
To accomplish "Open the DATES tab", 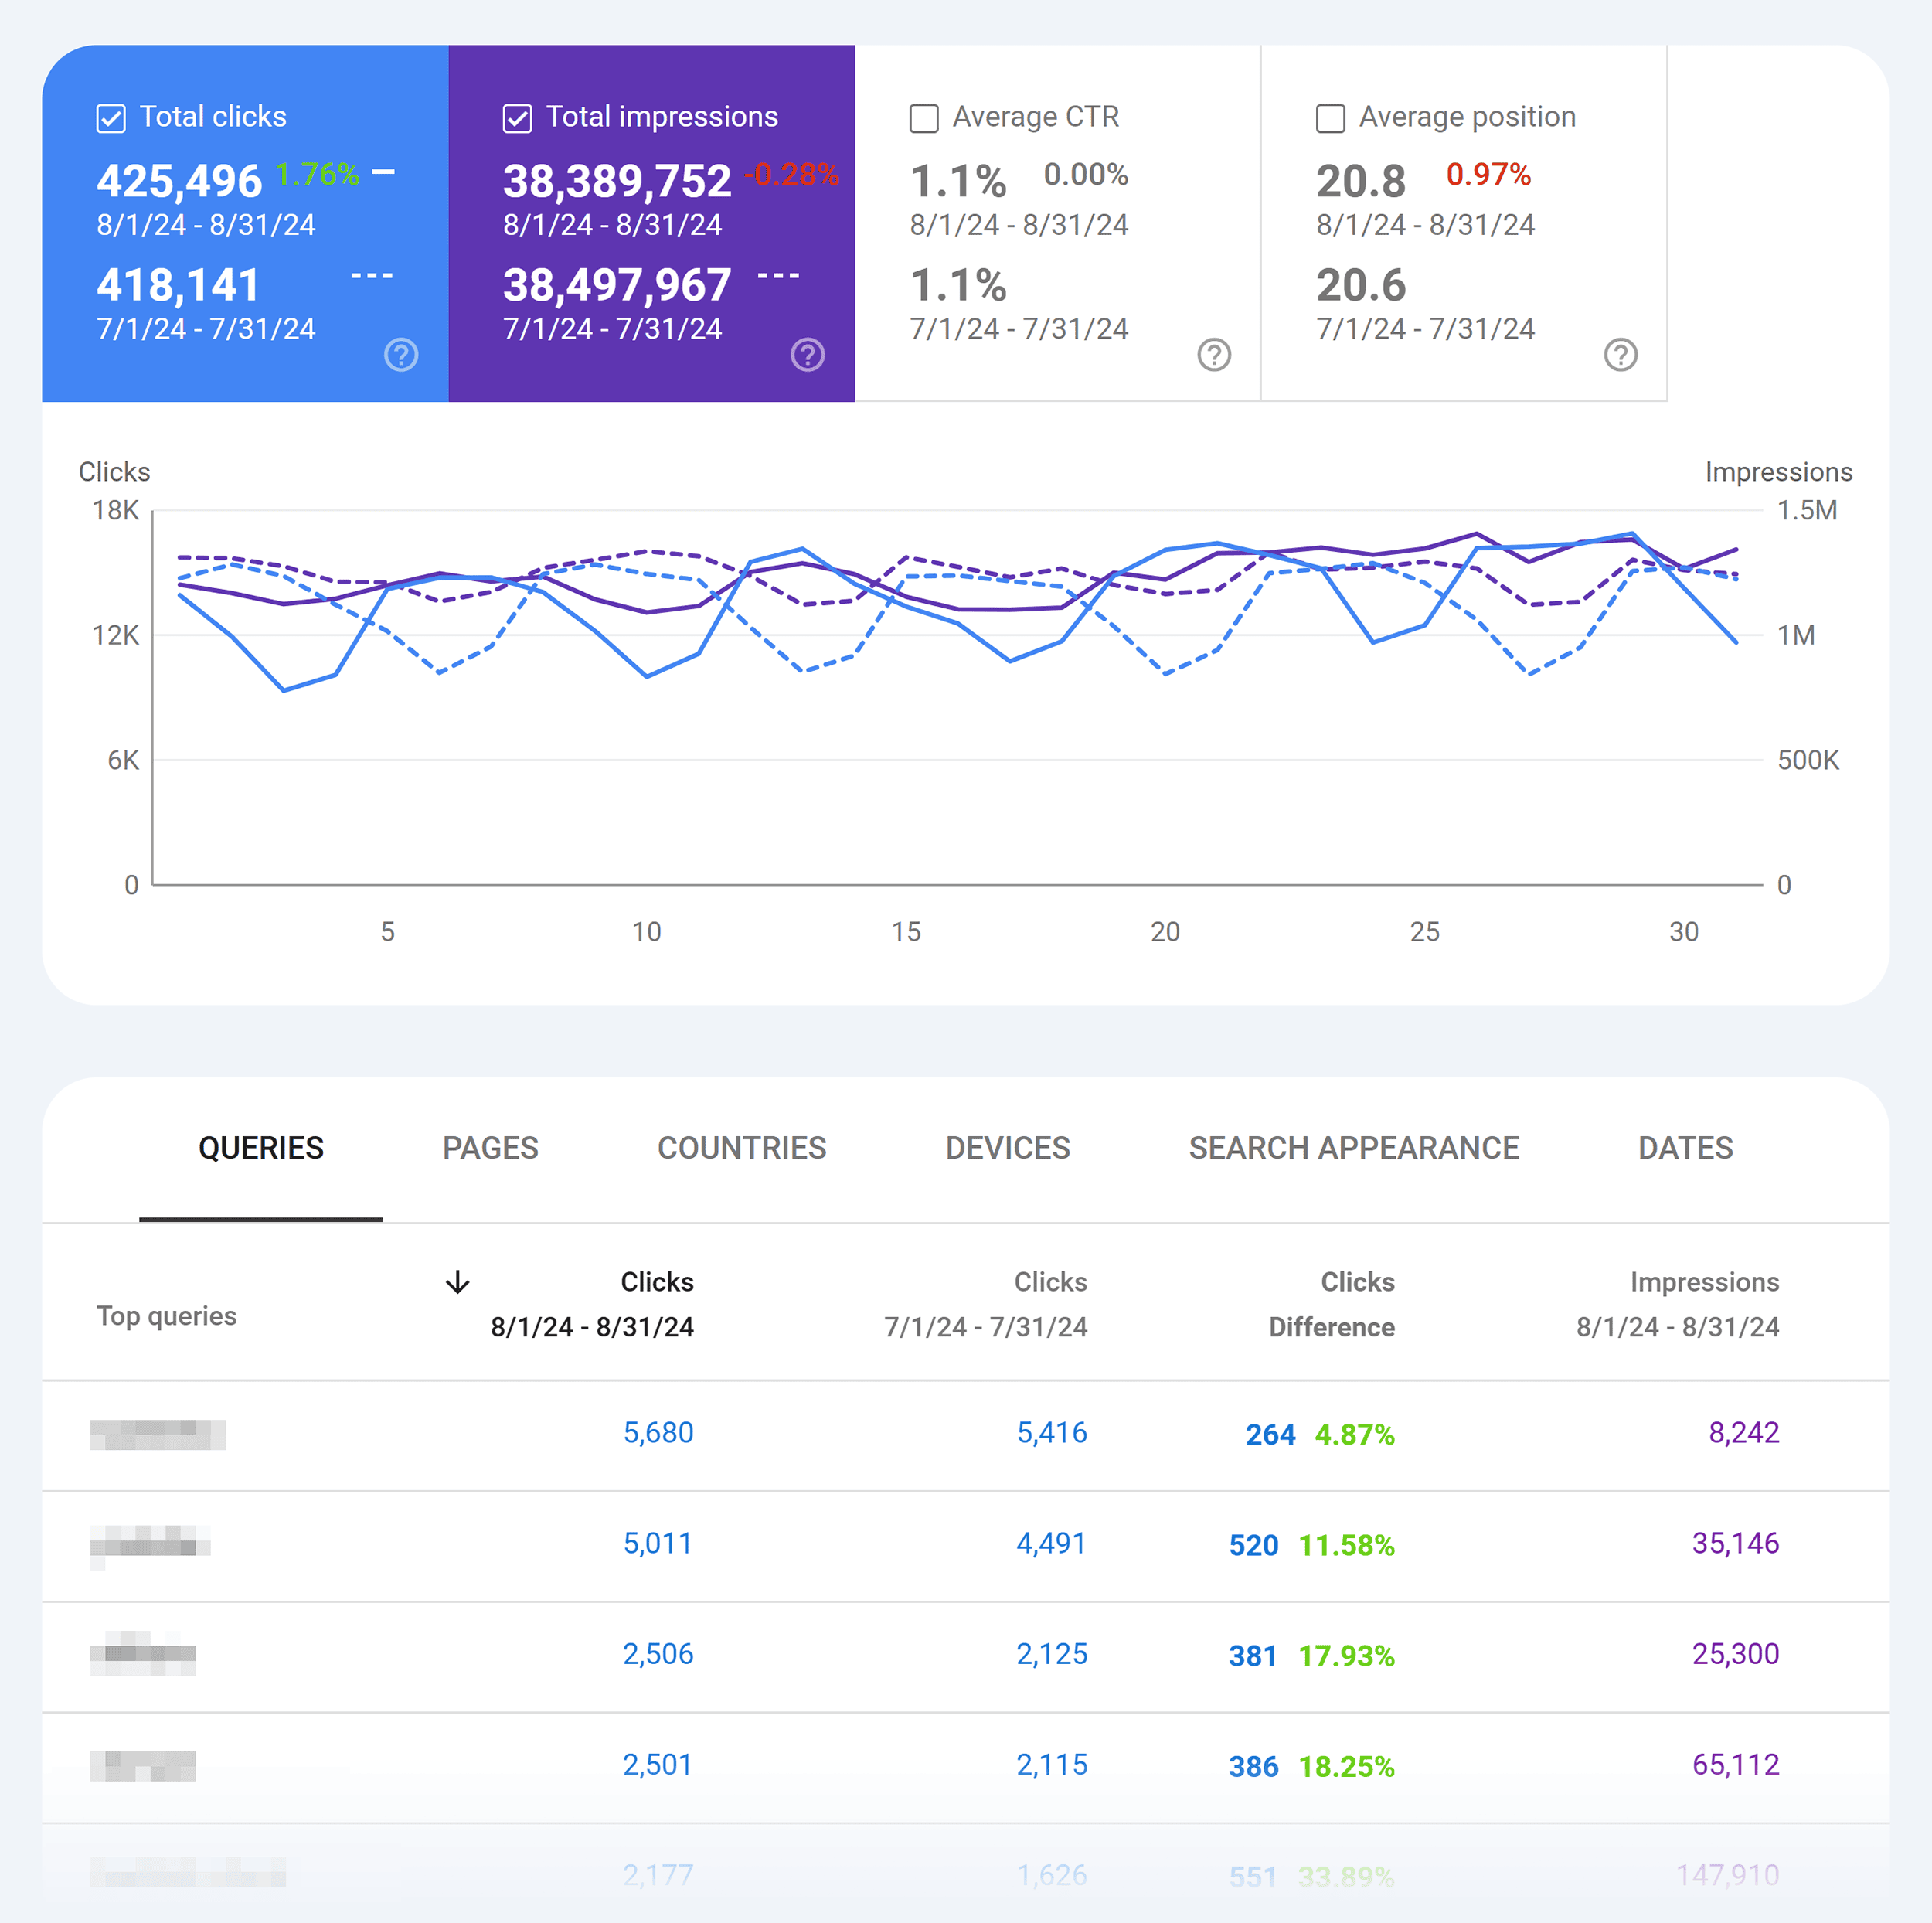I will [x=1684, y=1148].
